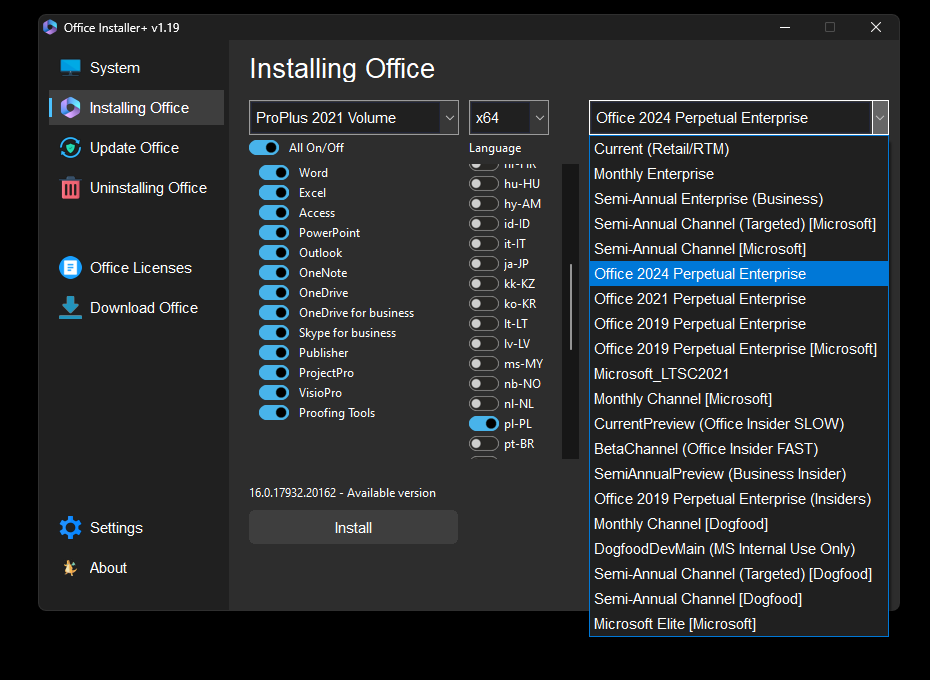
Task: Select highlighted Office 2024 Perpetual Enterprise item
Action: tap(738, 274)
